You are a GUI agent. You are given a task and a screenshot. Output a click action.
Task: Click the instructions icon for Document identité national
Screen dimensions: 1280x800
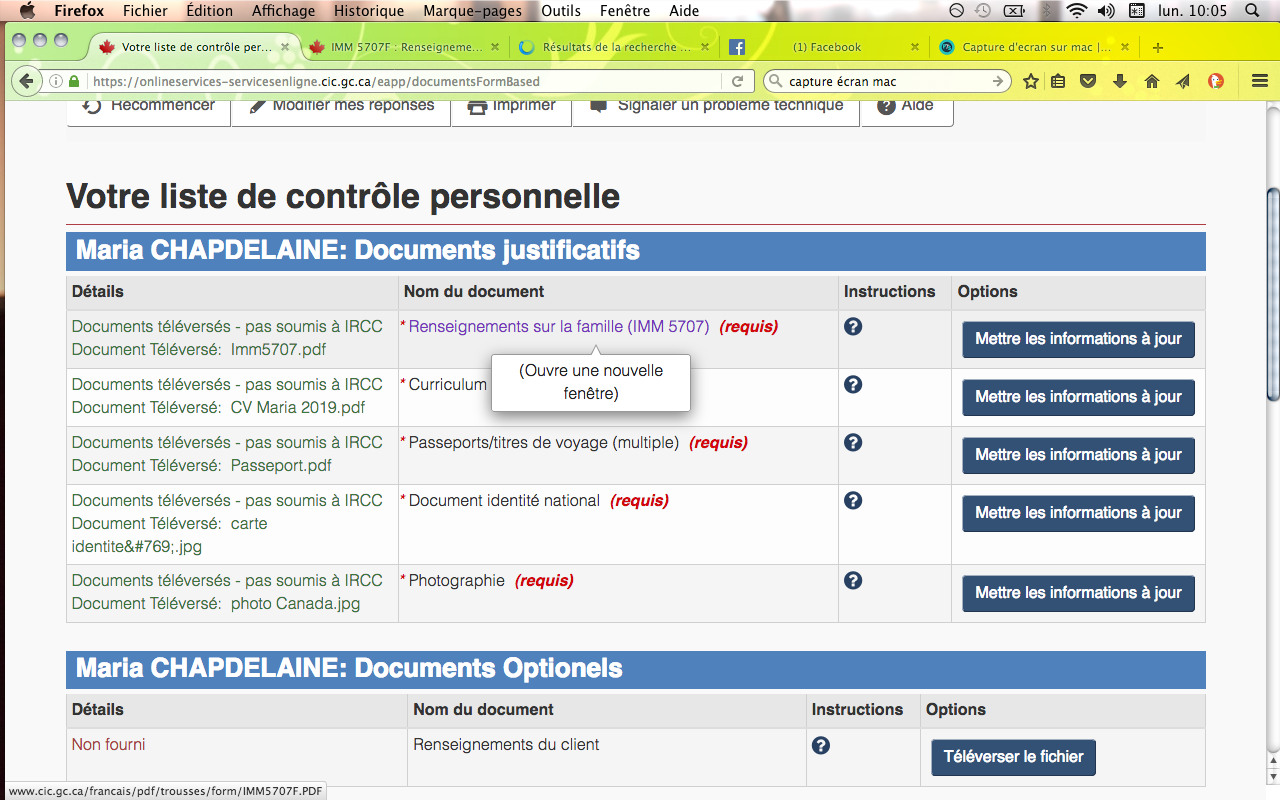853,501
